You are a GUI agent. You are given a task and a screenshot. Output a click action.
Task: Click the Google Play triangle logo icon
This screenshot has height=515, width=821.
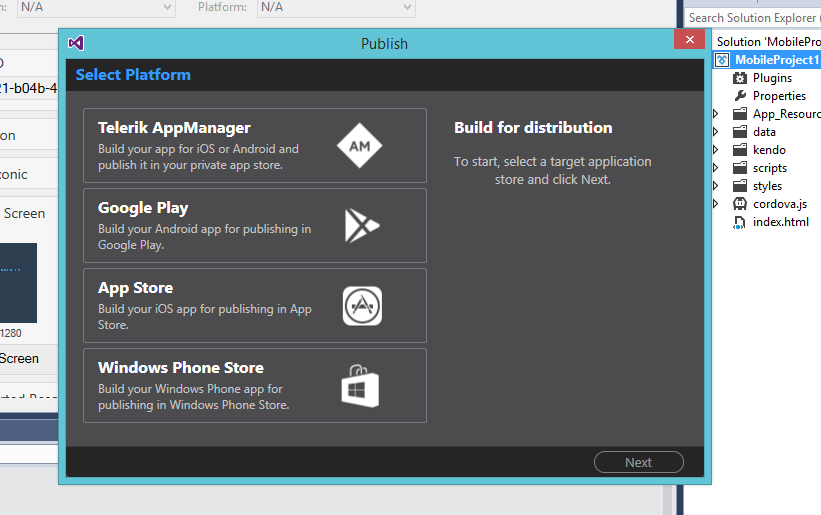pos(362,226)
